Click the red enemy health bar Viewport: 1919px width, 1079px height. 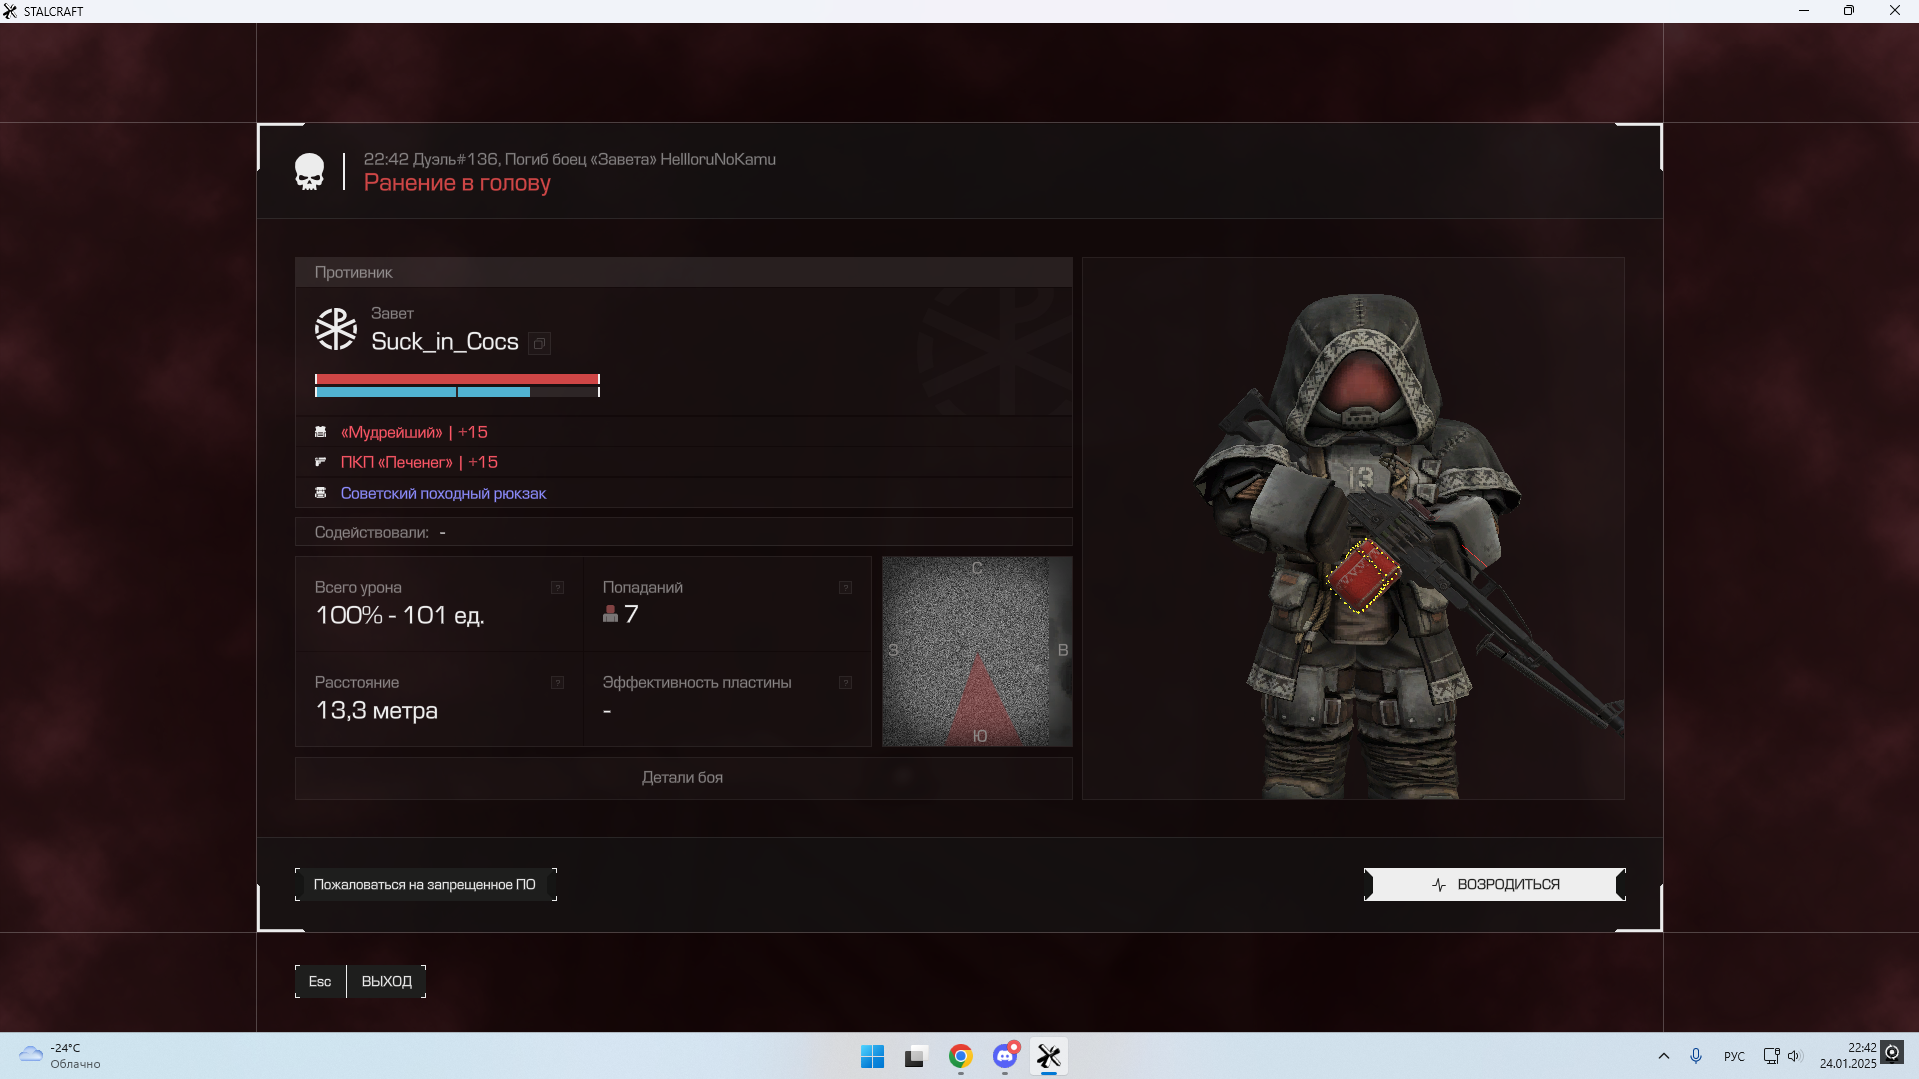(457, 379)
